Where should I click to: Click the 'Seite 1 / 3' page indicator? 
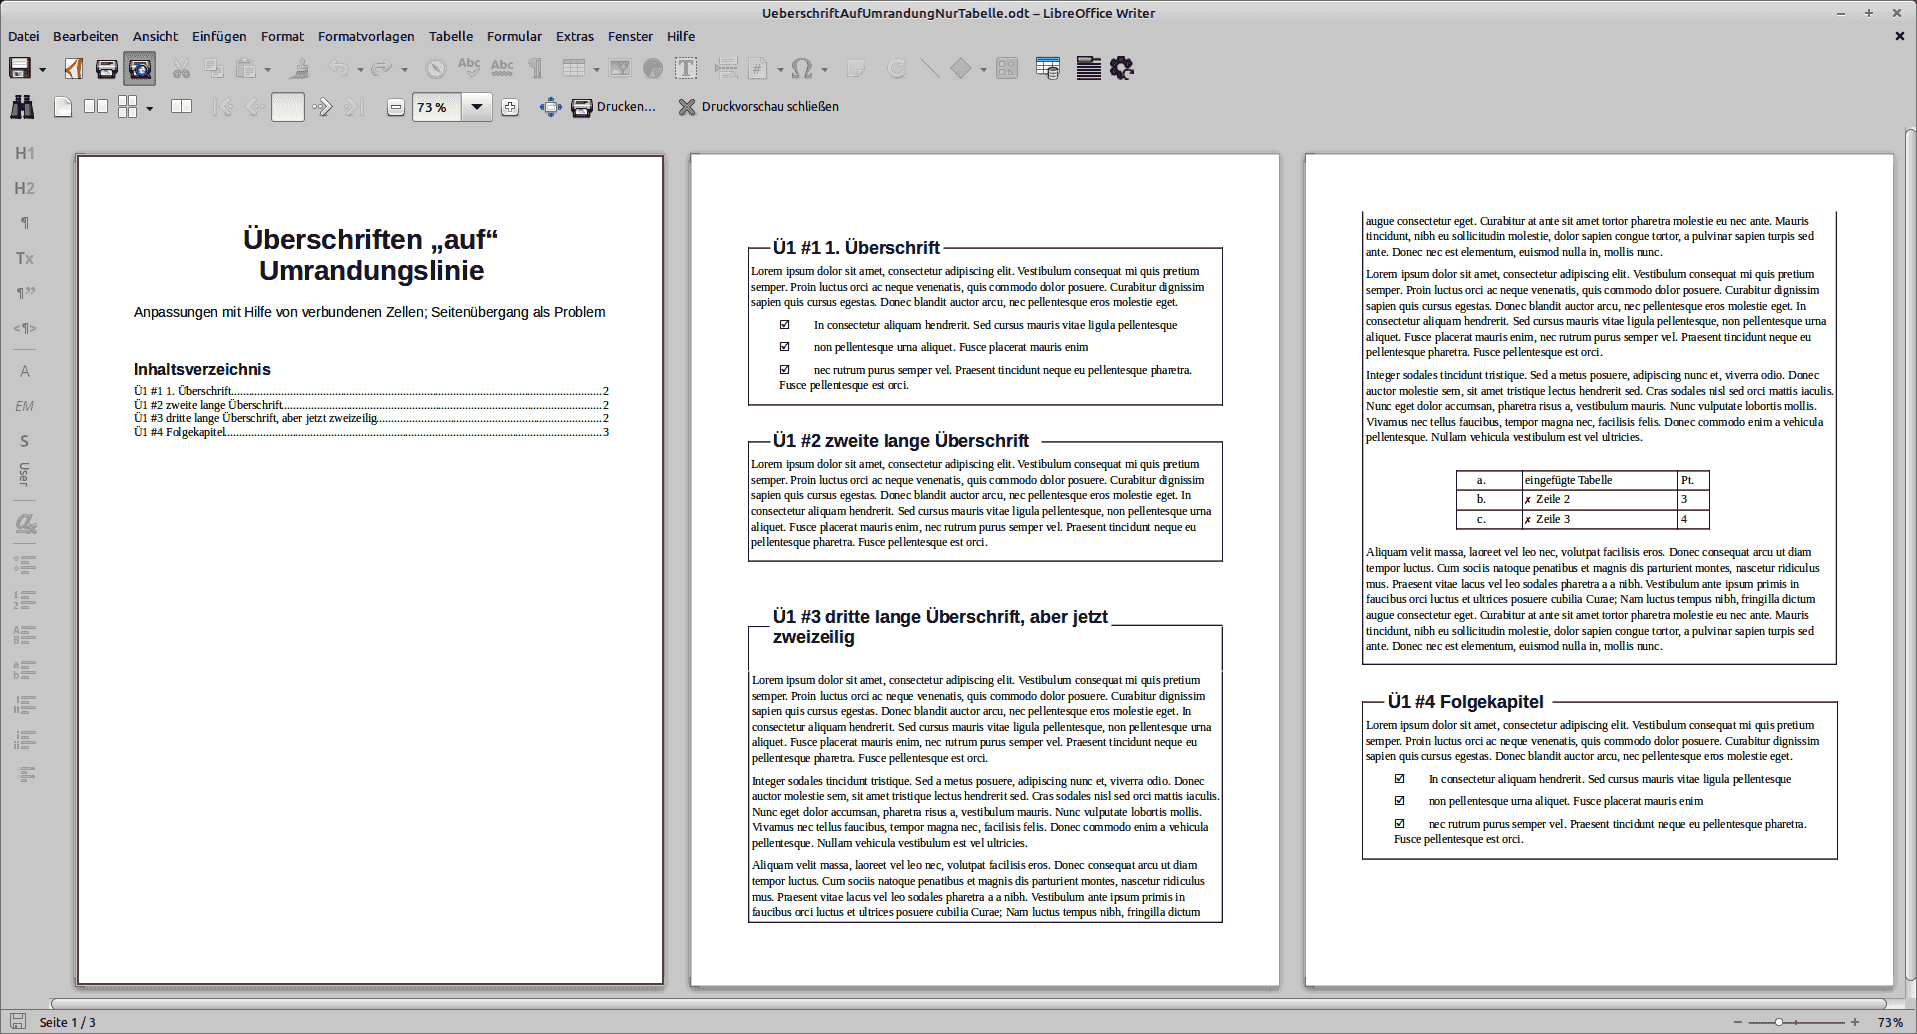tap(68, 1022)
